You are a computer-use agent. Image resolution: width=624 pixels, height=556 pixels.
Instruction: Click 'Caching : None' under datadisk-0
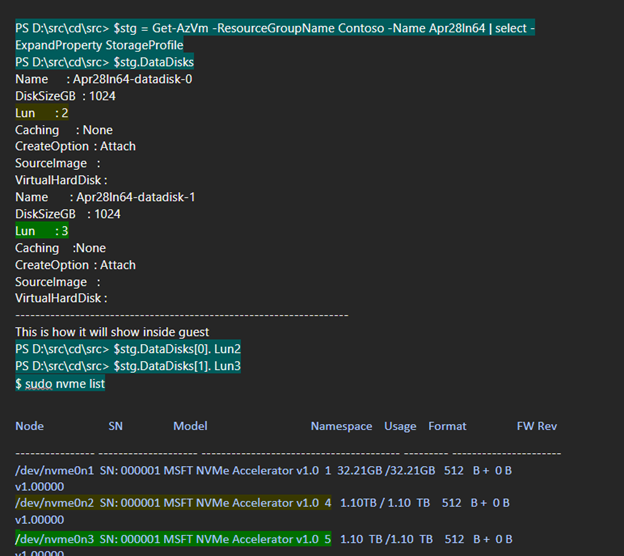64,130
